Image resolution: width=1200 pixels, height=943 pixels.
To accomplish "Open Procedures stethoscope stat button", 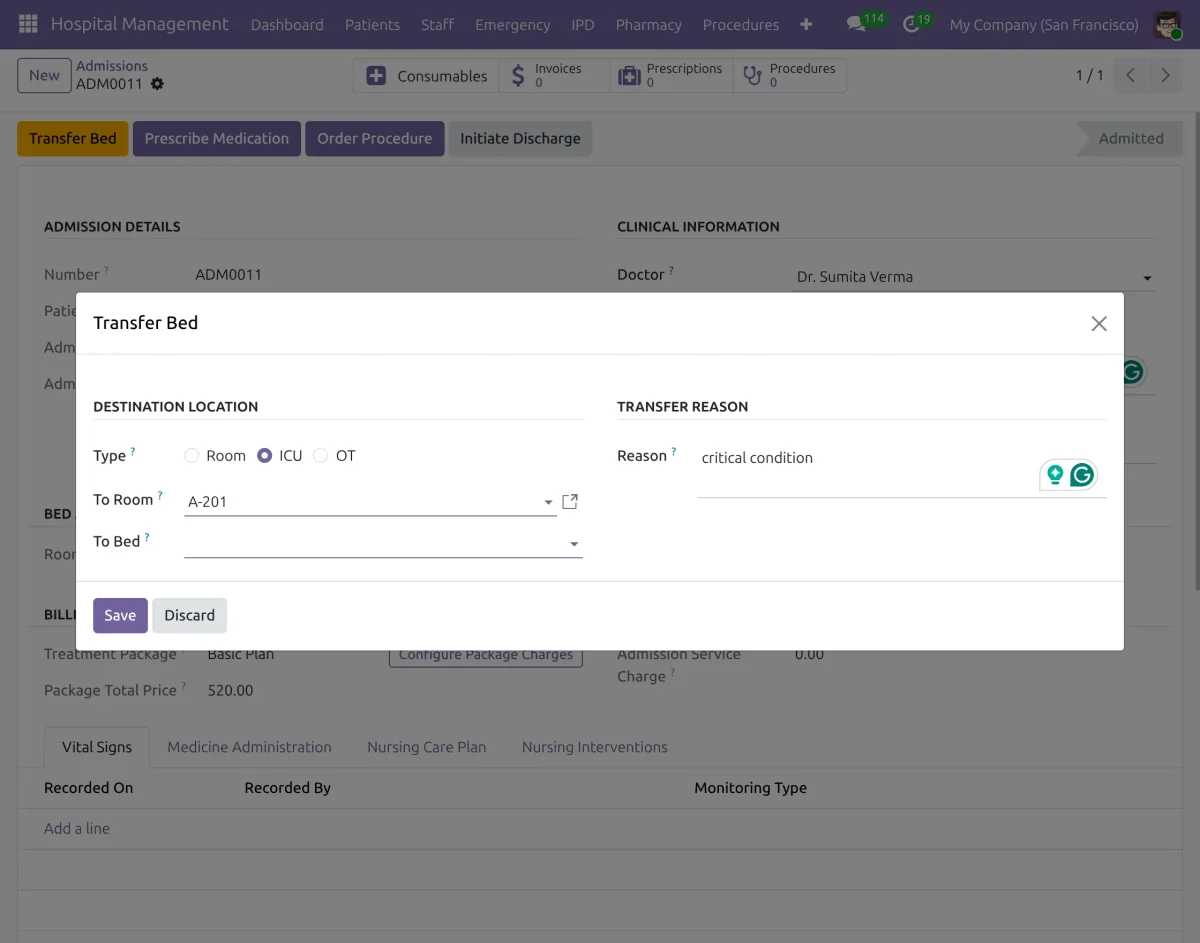I will [x=790, y=76].
